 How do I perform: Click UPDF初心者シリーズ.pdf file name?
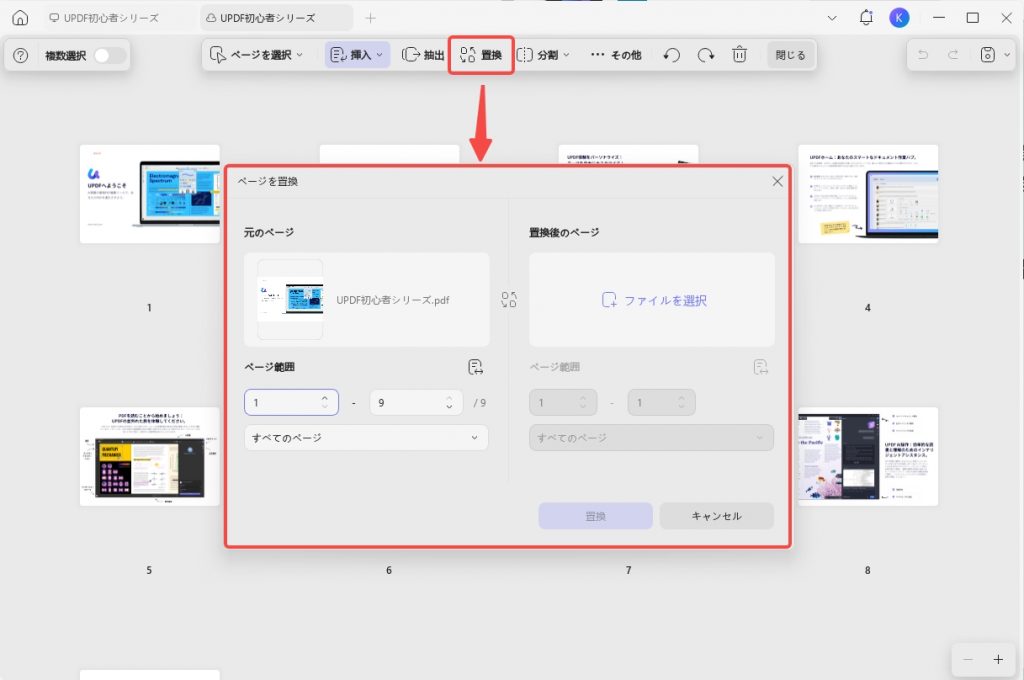pos(392,300)
